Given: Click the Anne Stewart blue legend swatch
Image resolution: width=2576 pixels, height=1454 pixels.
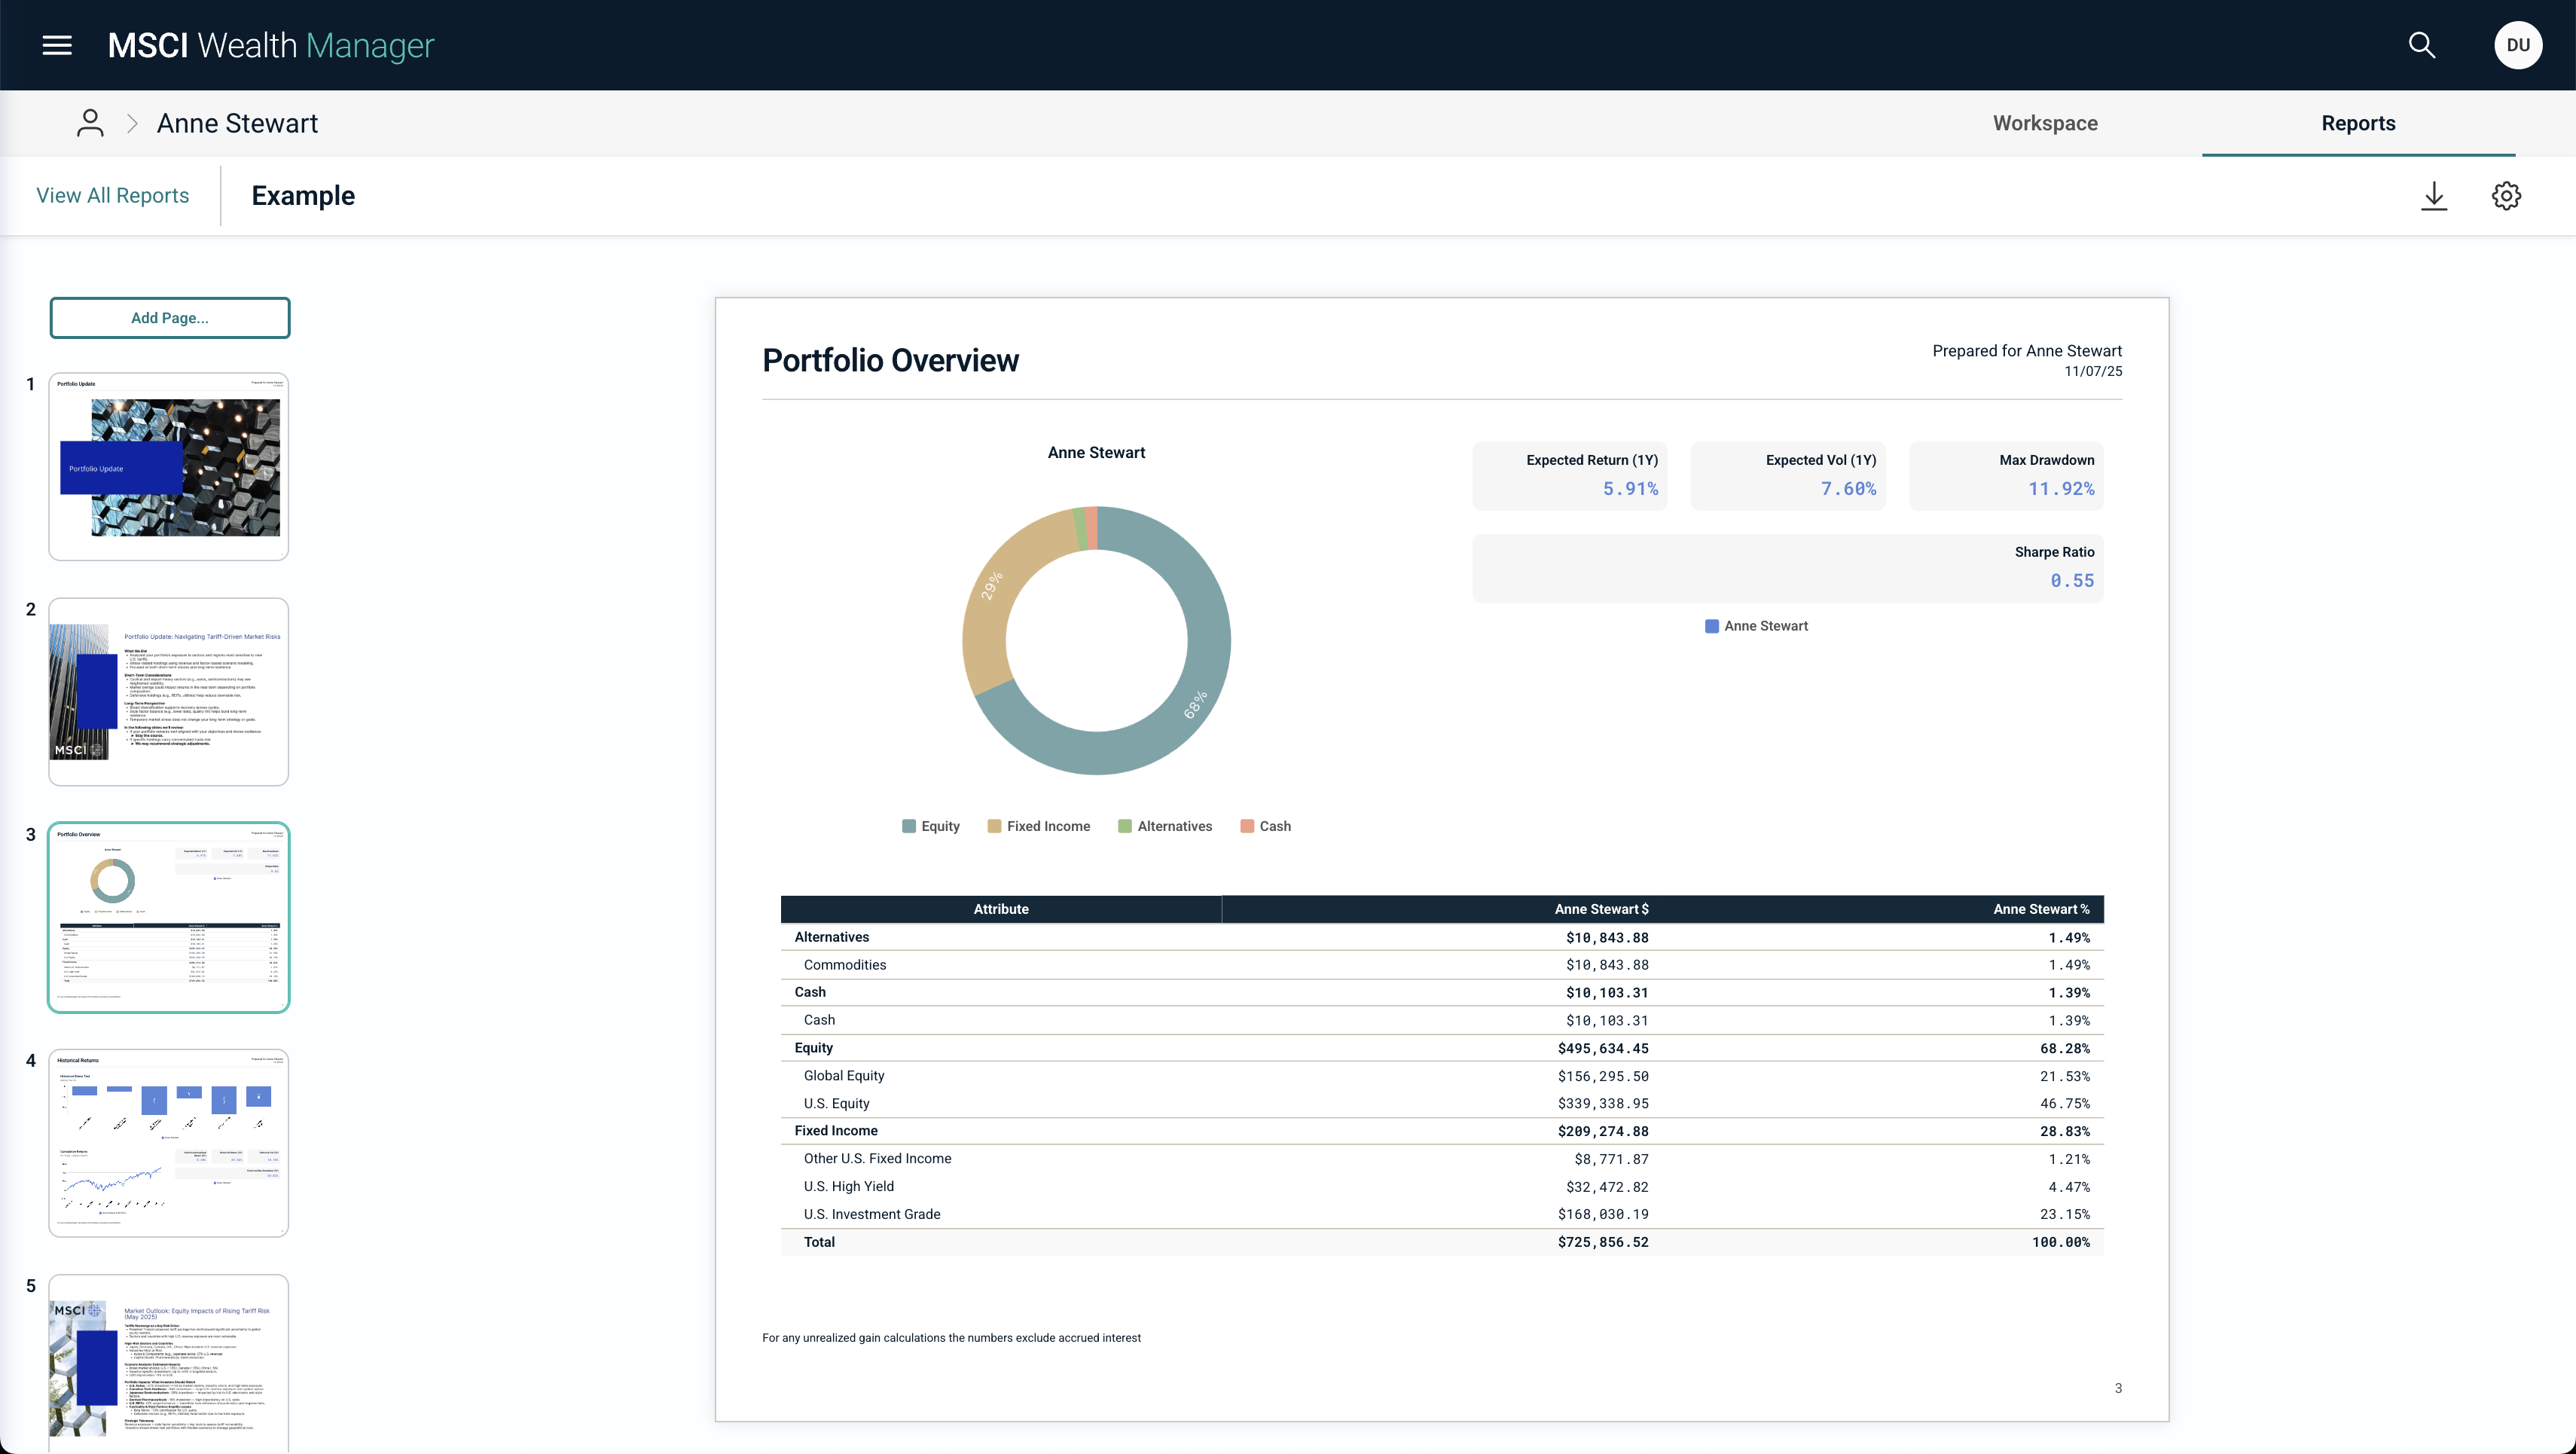Looking at the screenshot, I should [1711, 626].
